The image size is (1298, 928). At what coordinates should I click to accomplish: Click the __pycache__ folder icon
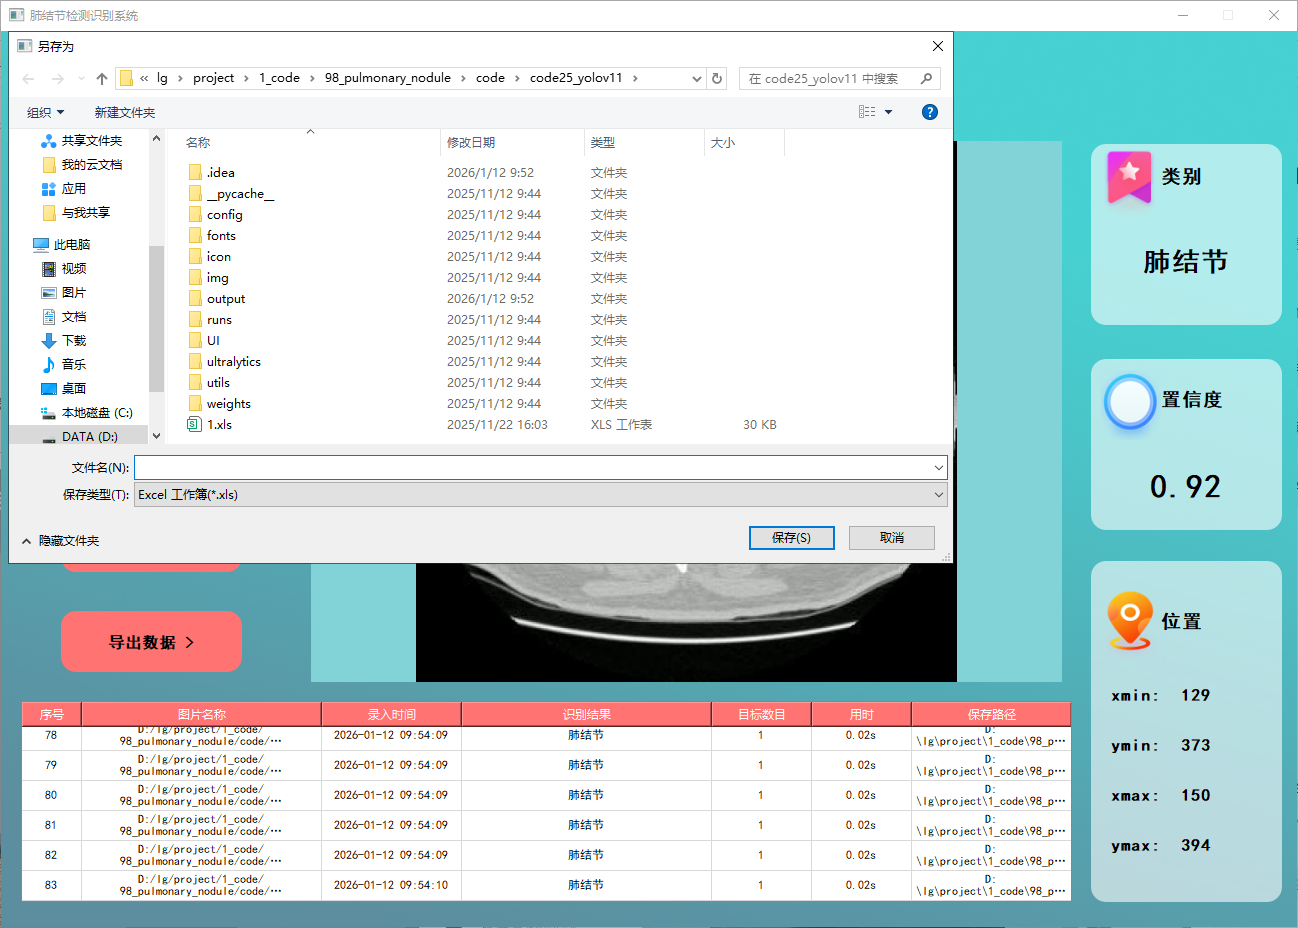pyautogui.click(x=195, y=193)
